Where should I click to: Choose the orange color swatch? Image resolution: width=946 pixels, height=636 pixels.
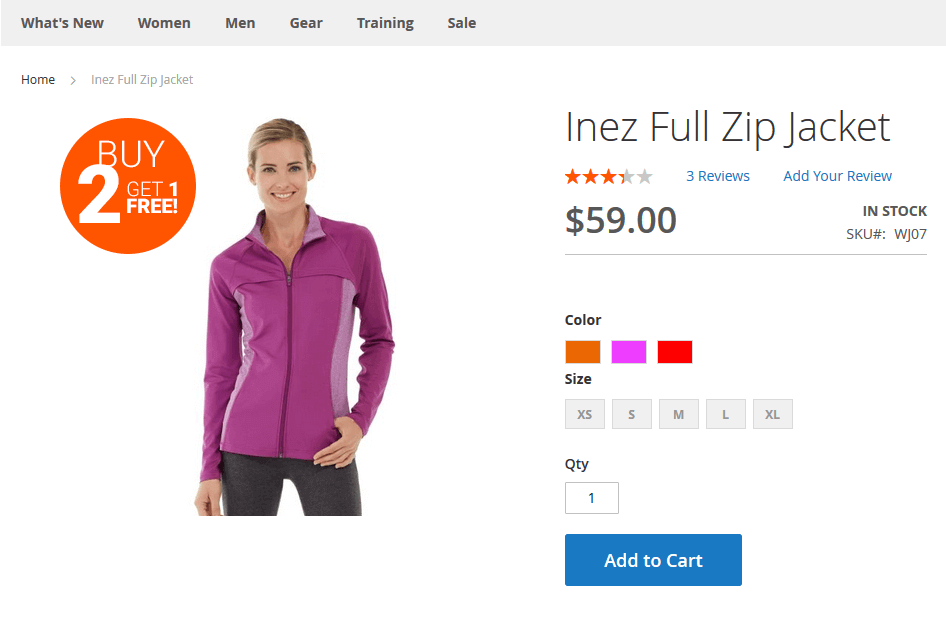[x=583, y=352]
